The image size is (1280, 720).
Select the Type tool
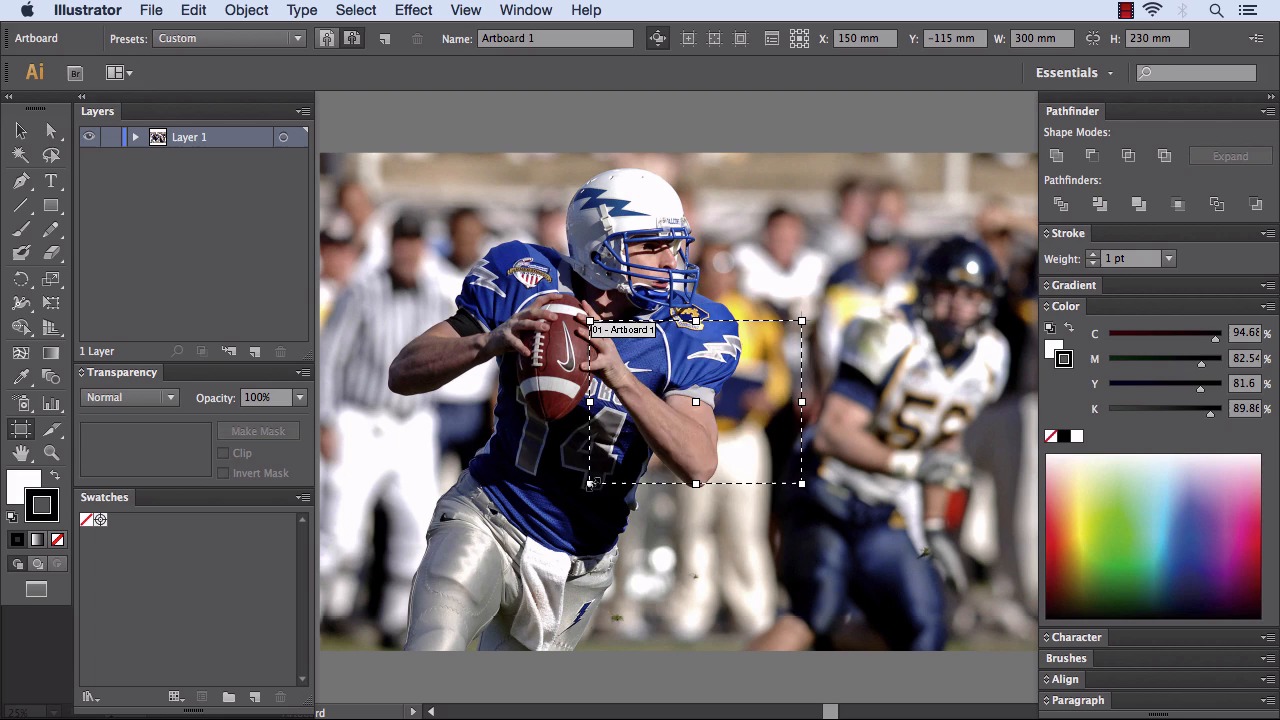click(51, 181)
